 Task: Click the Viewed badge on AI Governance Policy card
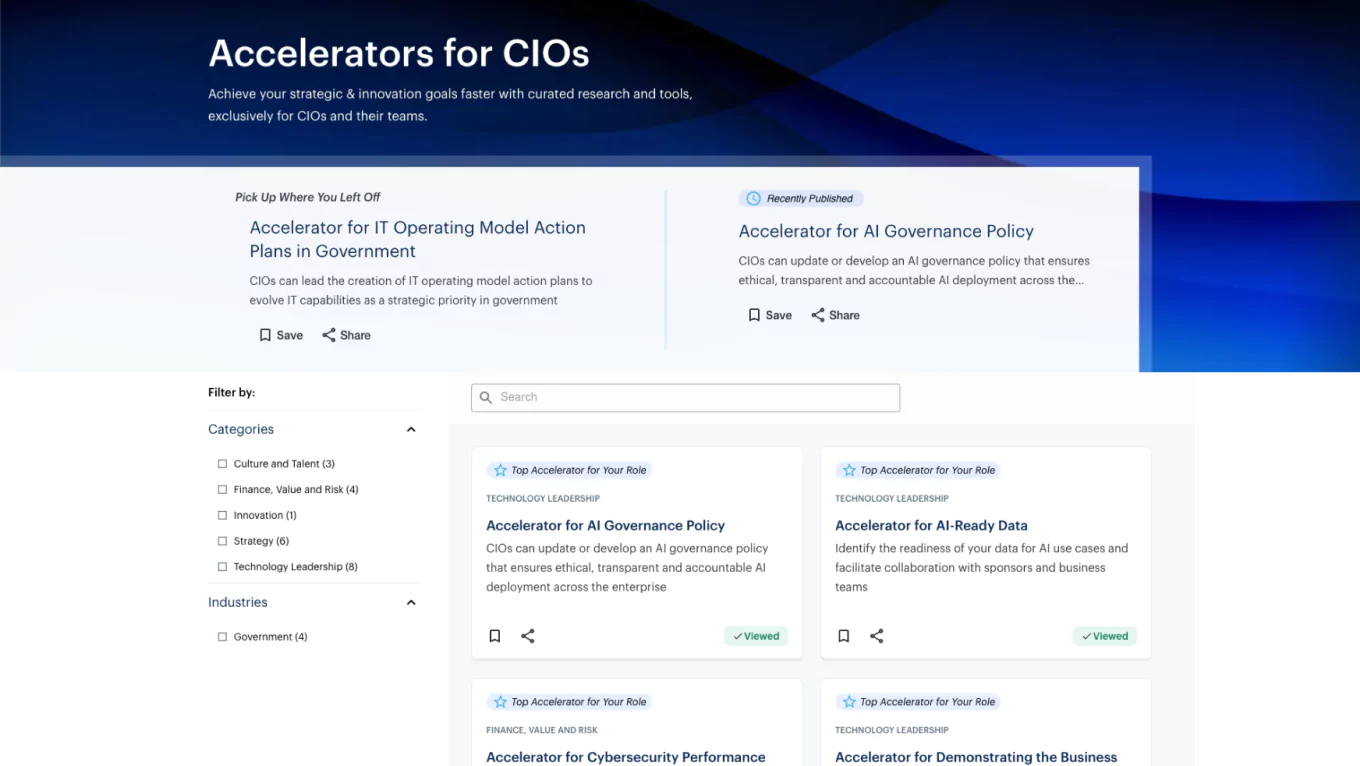click(x=755, y=635)
